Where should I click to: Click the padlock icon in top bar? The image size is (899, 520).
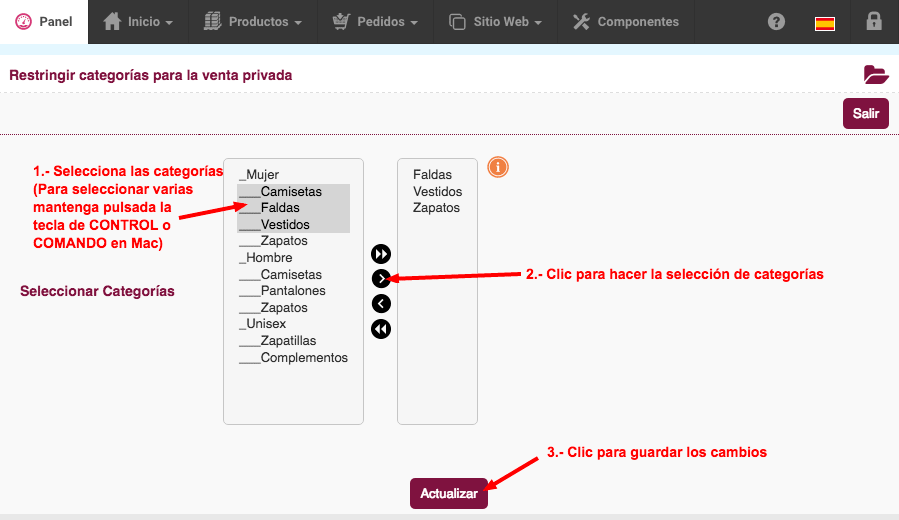tap(874, 21)
